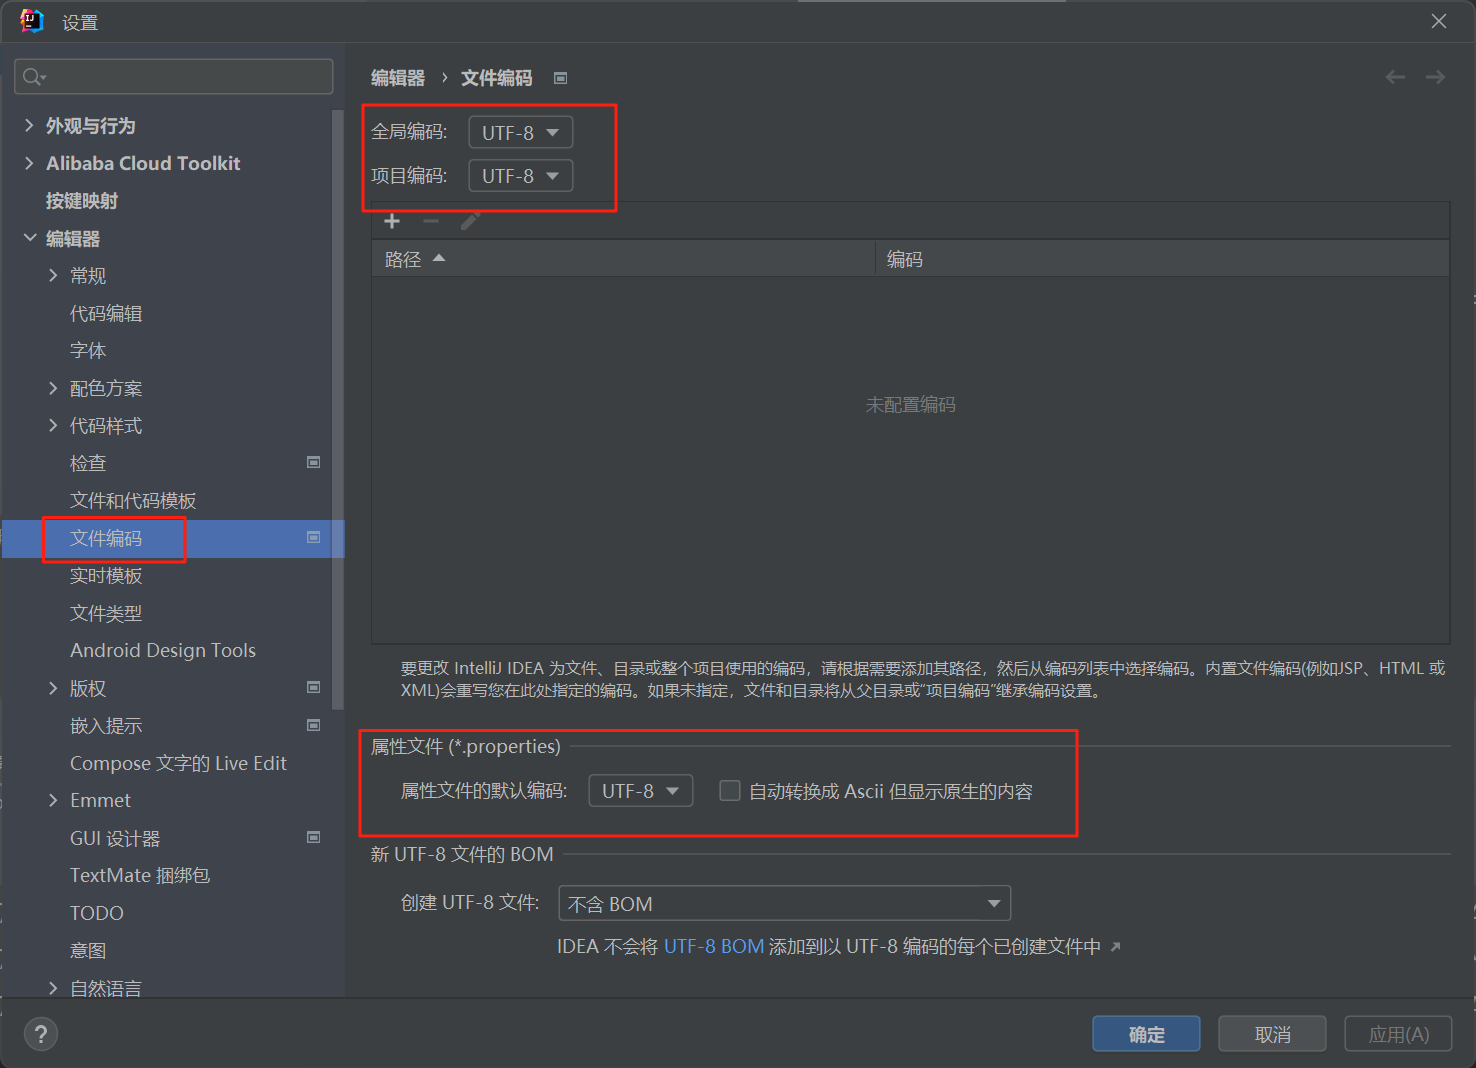
Task: Expand the 代码样式 tree node
Action: (53, 425)
